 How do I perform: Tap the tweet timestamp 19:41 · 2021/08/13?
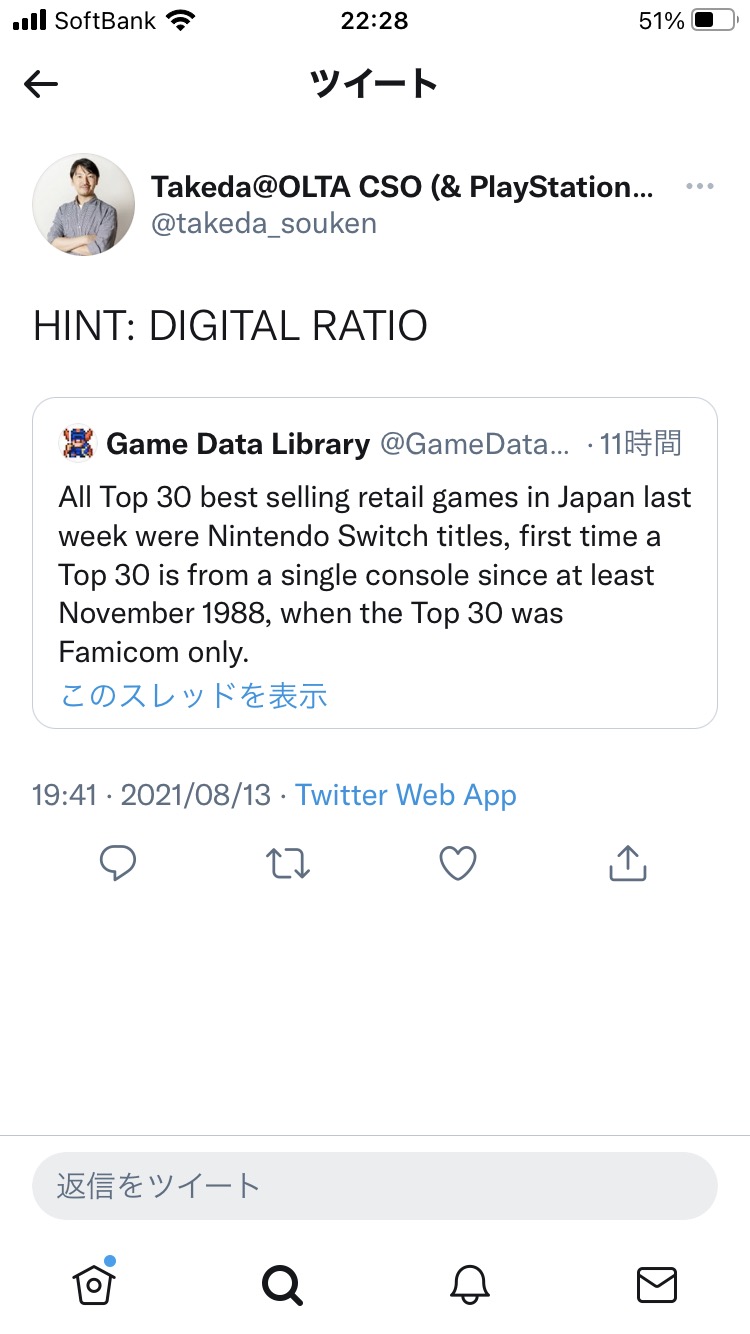coord(152,796)
